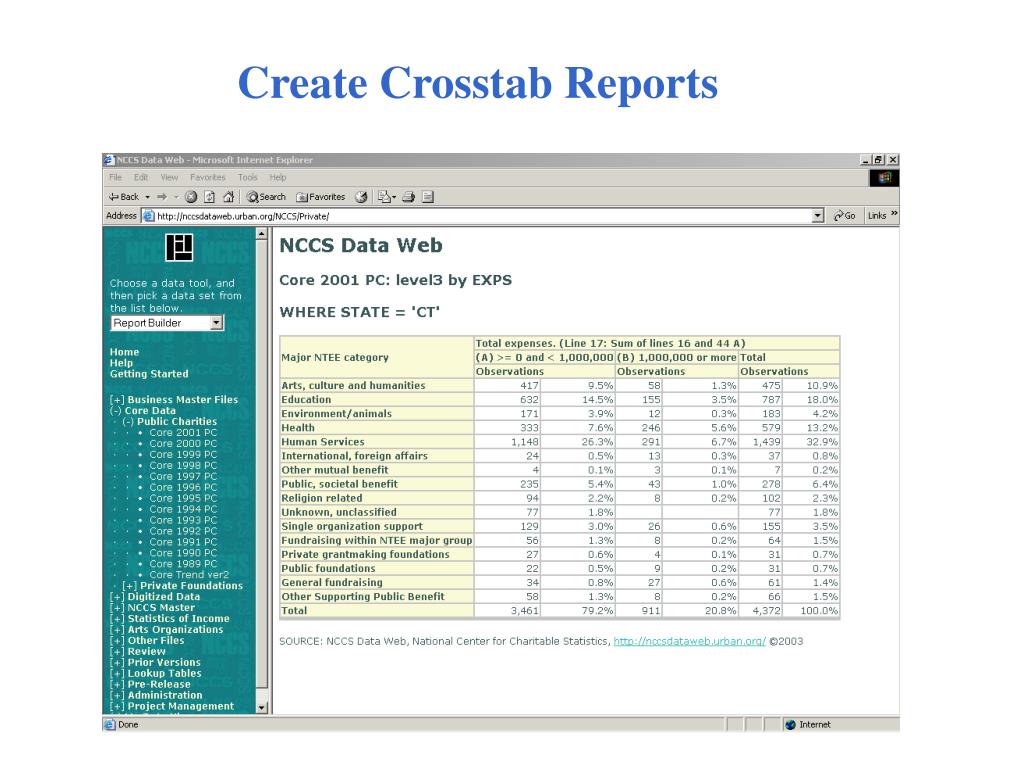1024x768 pixels.
Task: Click the Home link in sidebar
Action: pos(124,352)
